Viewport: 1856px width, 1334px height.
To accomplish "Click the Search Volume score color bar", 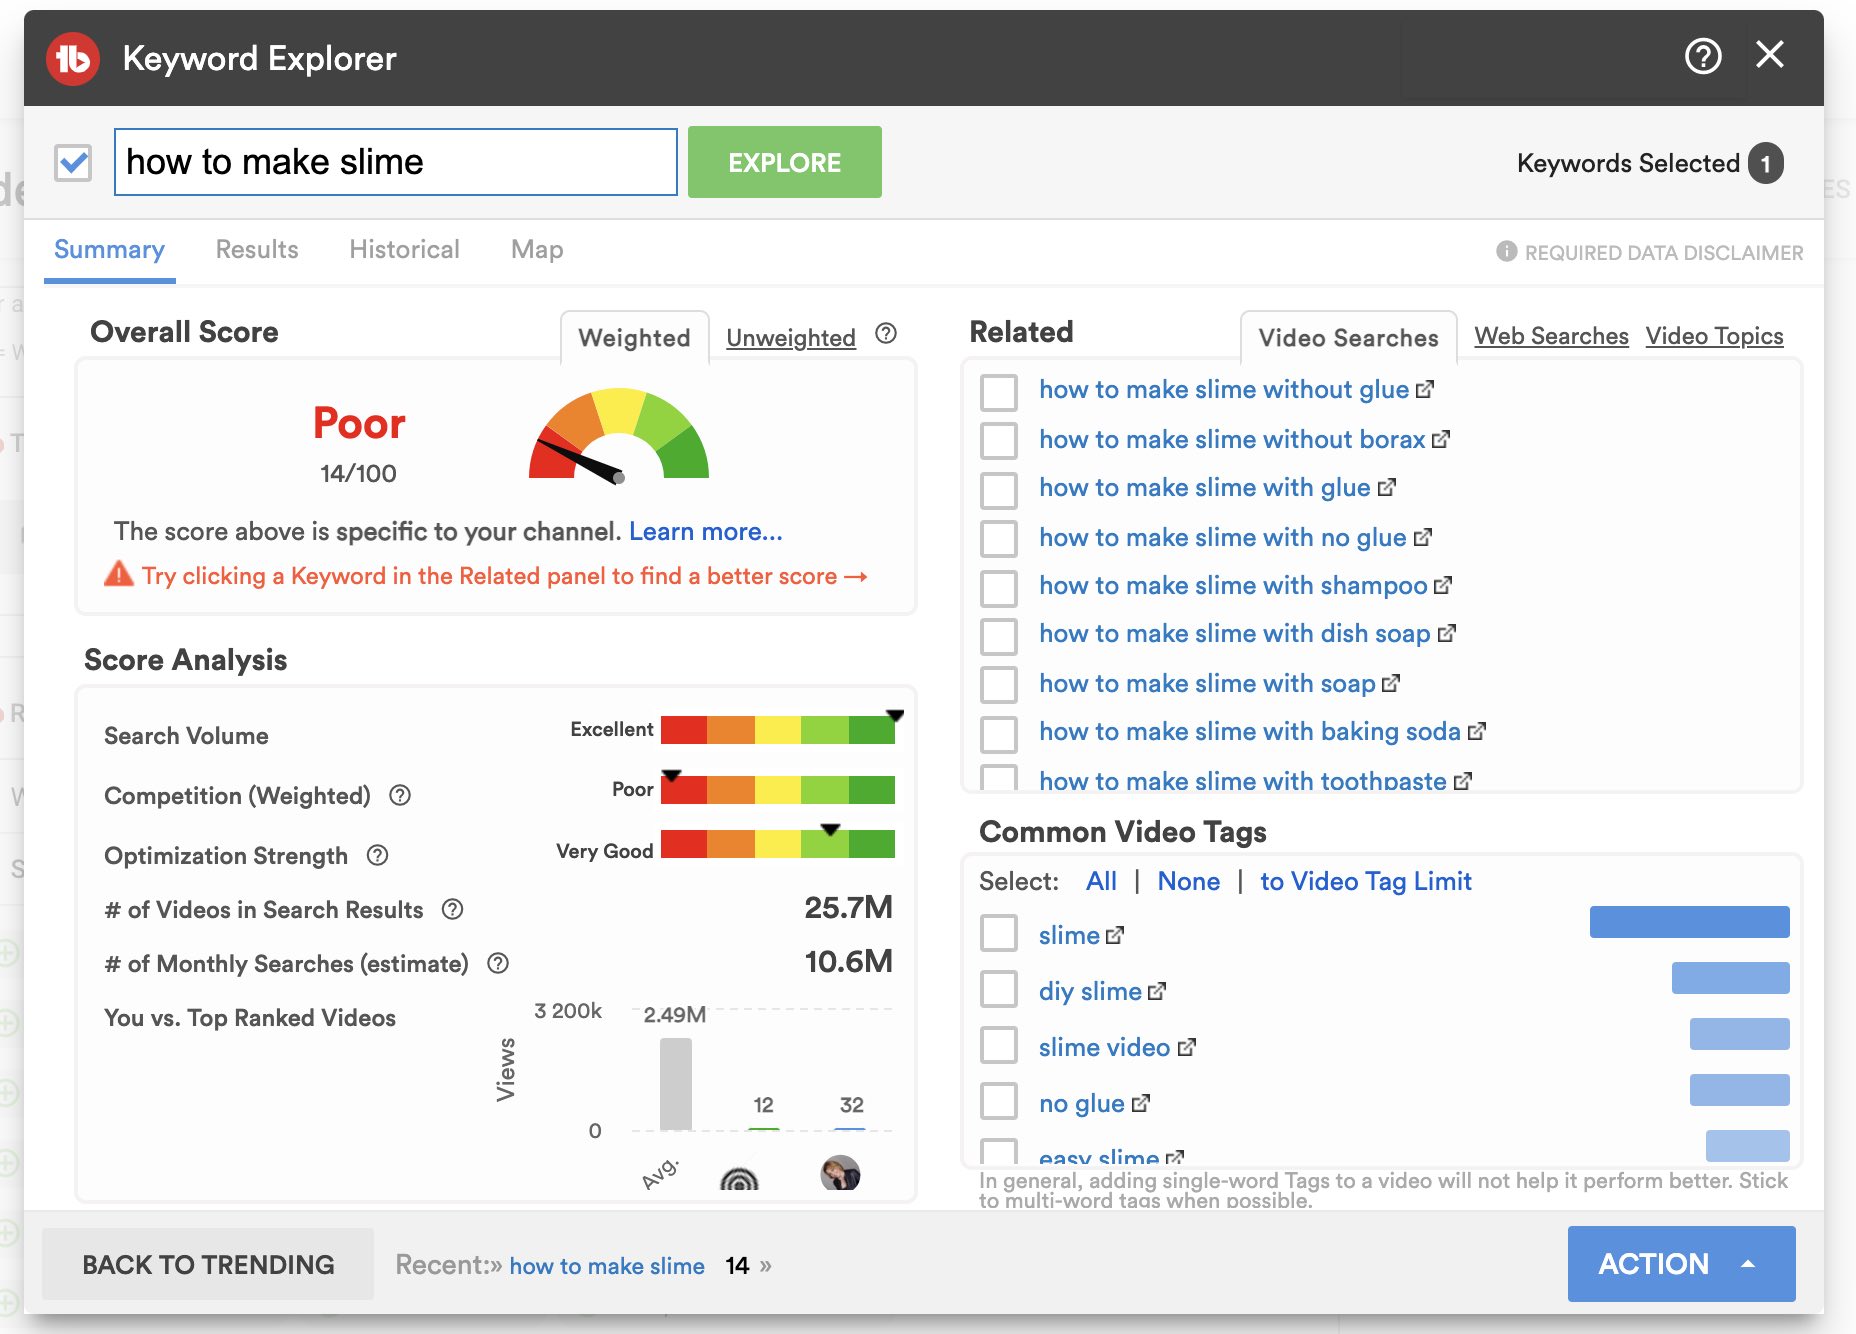I will (x=778, y=730).
